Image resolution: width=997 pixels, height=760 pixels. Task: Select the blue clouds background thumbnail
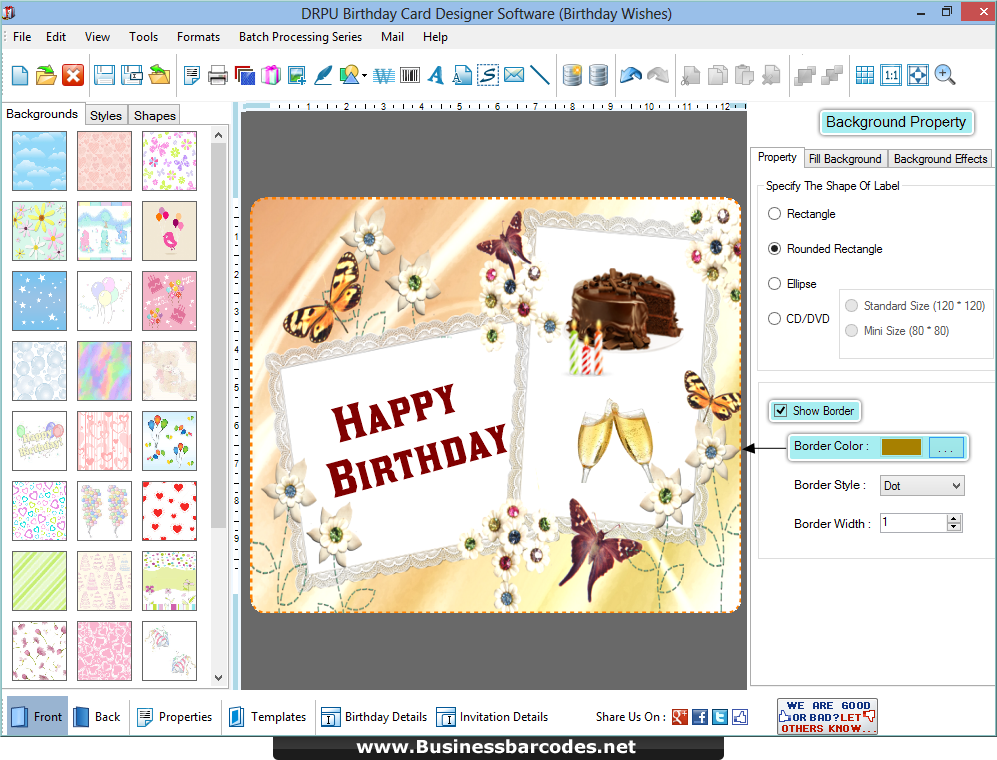[39, 161]
